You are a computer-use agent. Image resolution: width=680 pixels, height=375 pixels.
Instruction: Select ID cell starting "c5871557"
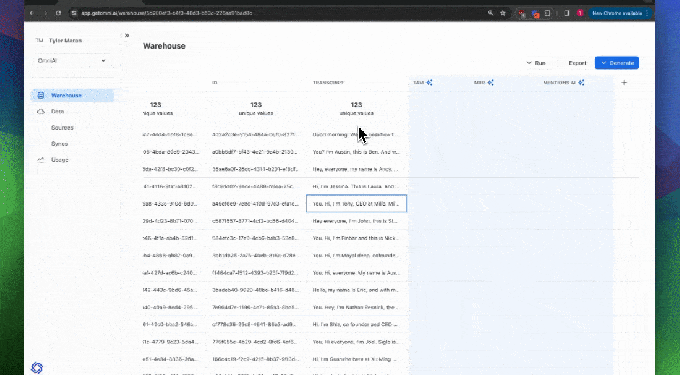(256, 221)
